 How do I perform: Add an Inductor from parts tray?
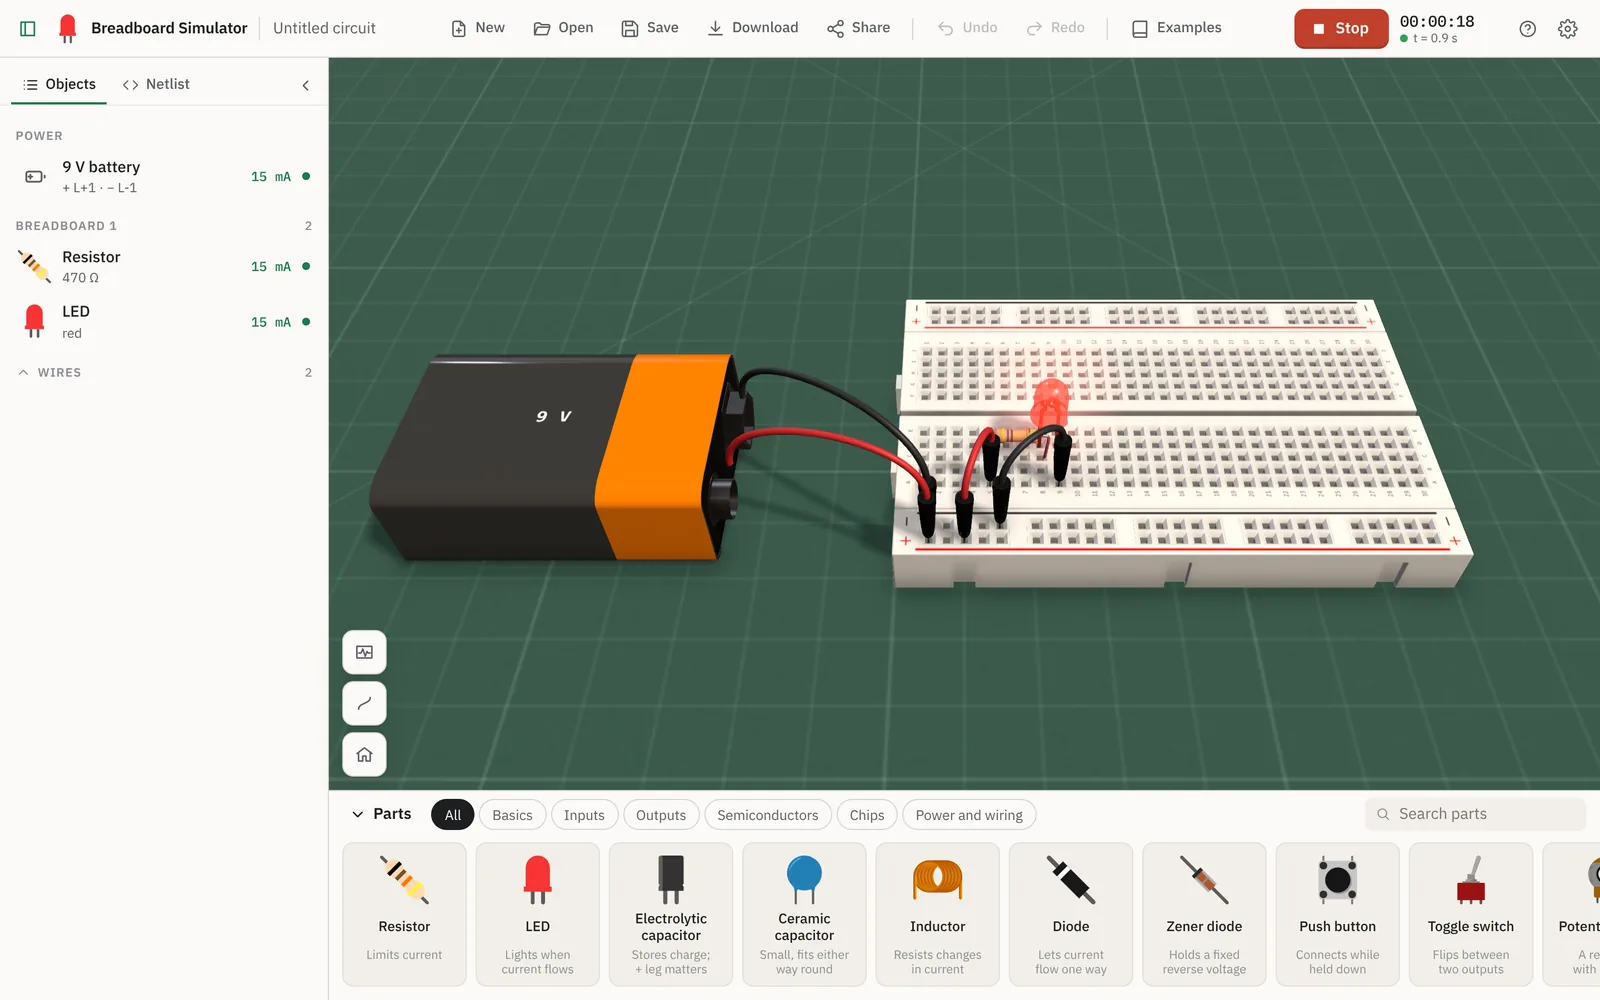point(937,914)
